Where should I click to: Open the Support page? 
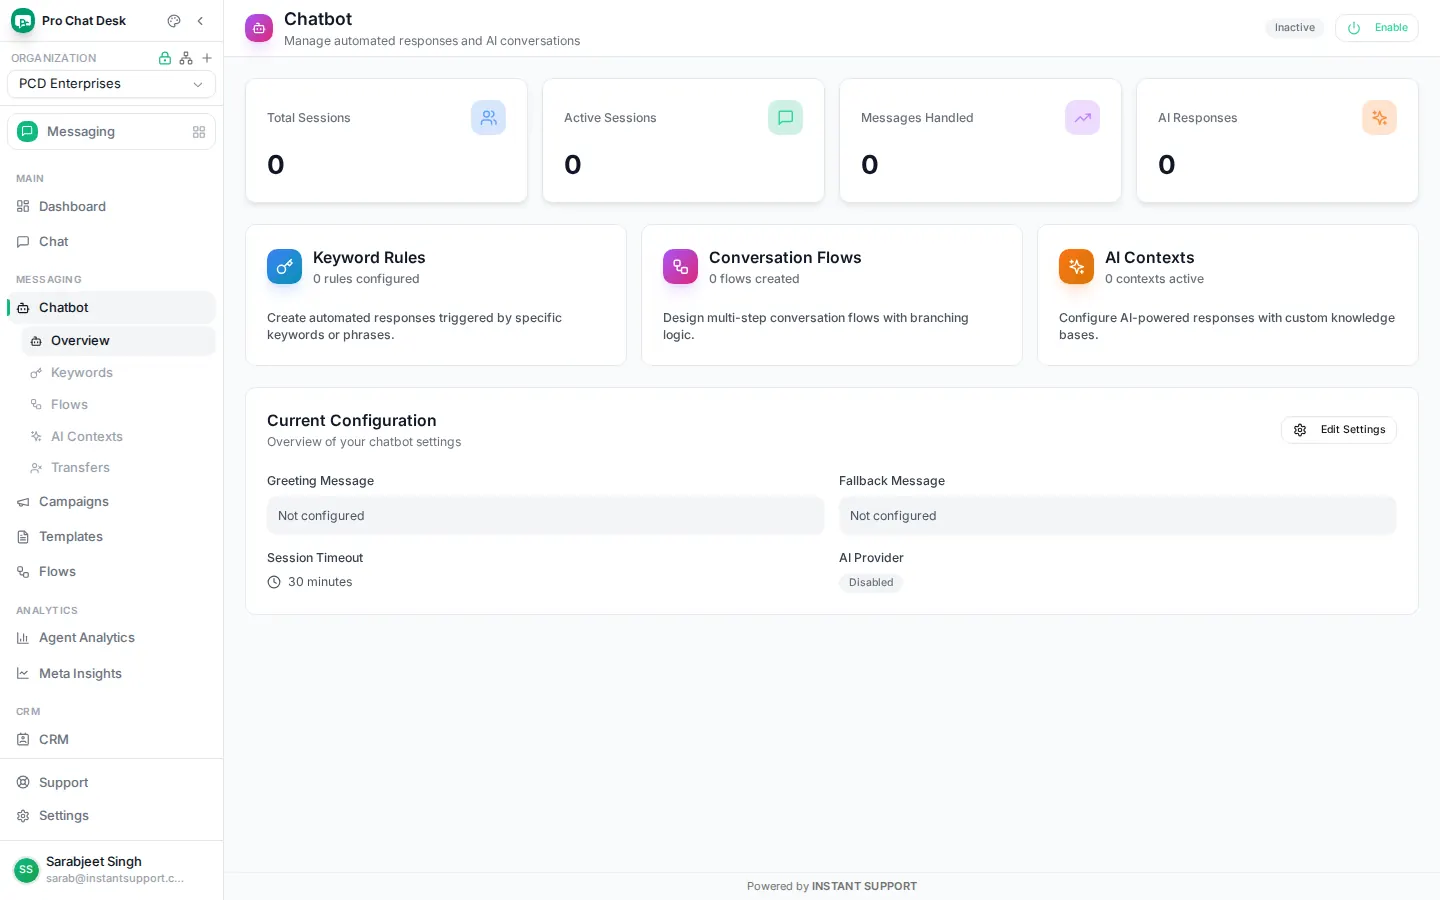tap(111, 783)
